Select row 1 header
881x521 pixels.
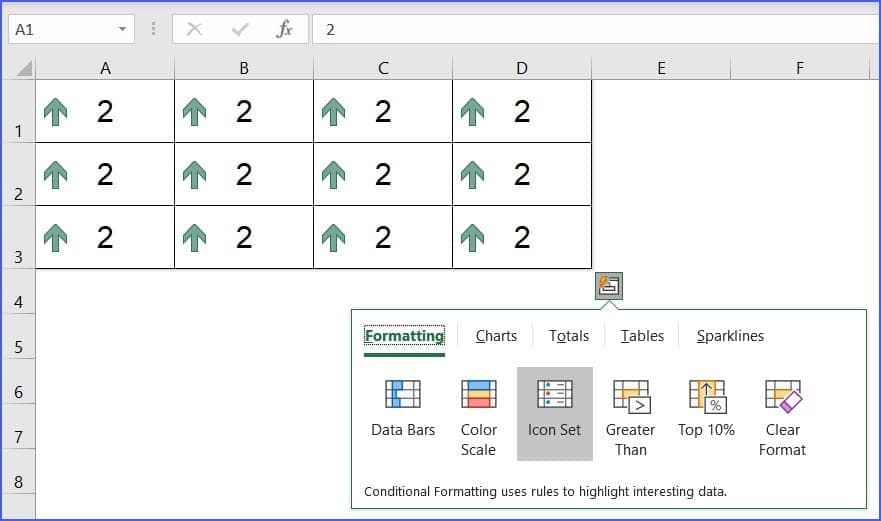pyautogui.click(x=18, y=111)
